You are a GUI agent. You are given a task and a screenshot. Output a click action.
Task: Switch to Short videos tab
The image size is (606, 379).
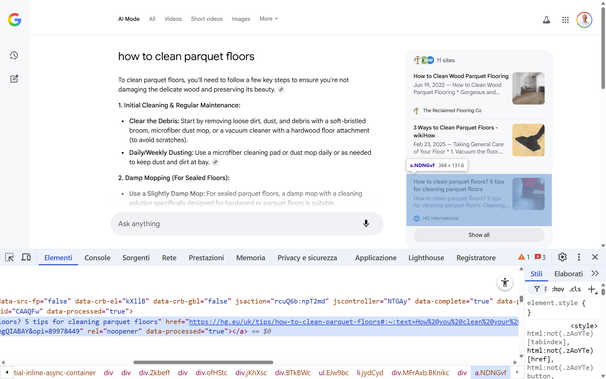click(x=207, y=19)
